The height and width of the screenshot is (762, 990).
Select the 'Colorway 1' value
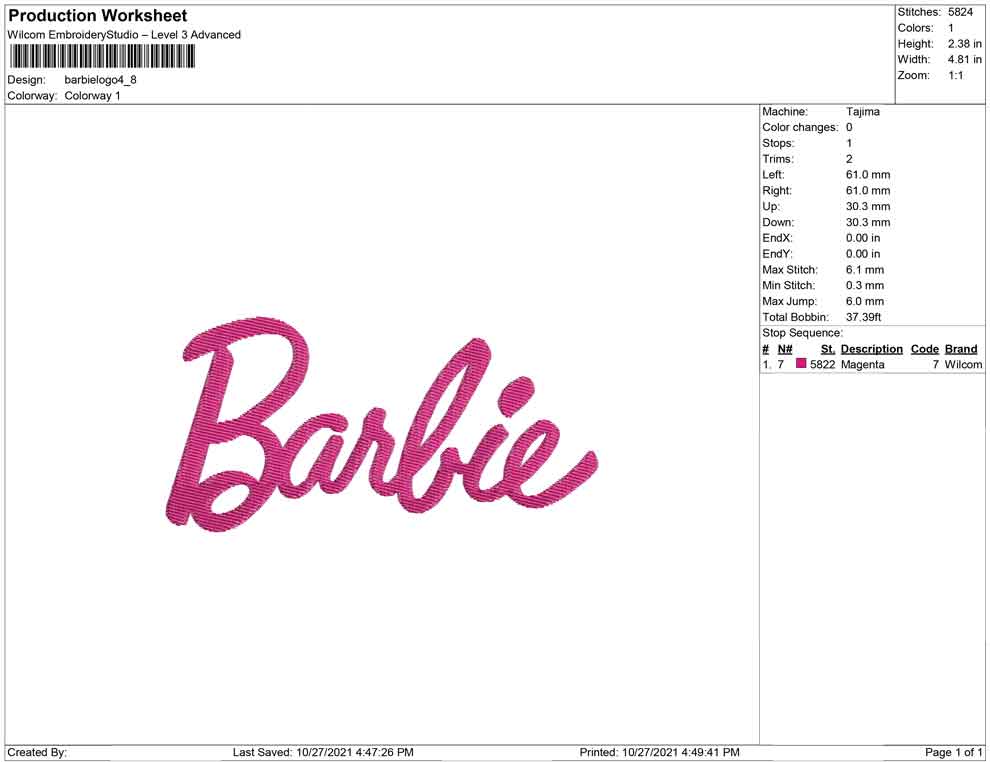[92, 96]
